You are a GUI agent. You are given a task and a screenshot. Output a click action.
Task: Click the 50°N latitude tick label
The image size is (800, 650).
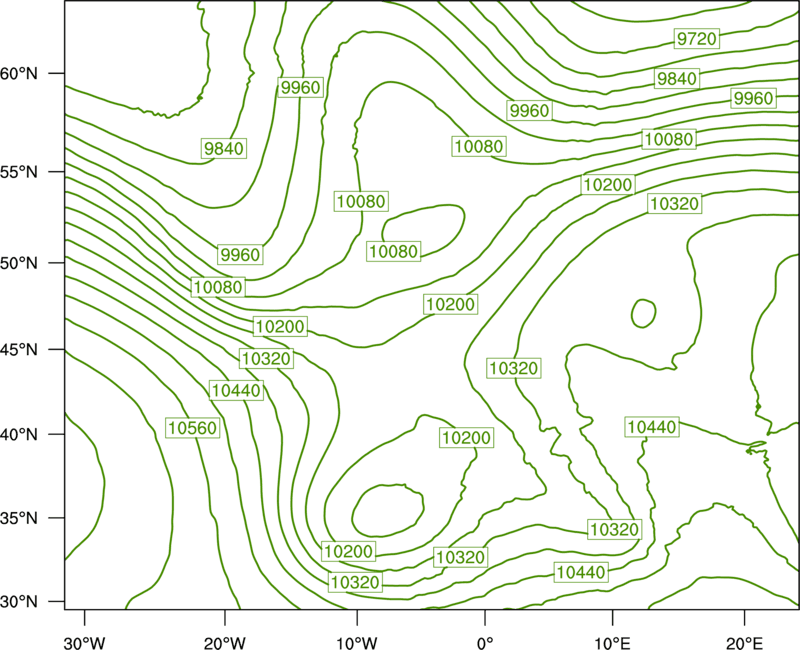pos(19,263)
